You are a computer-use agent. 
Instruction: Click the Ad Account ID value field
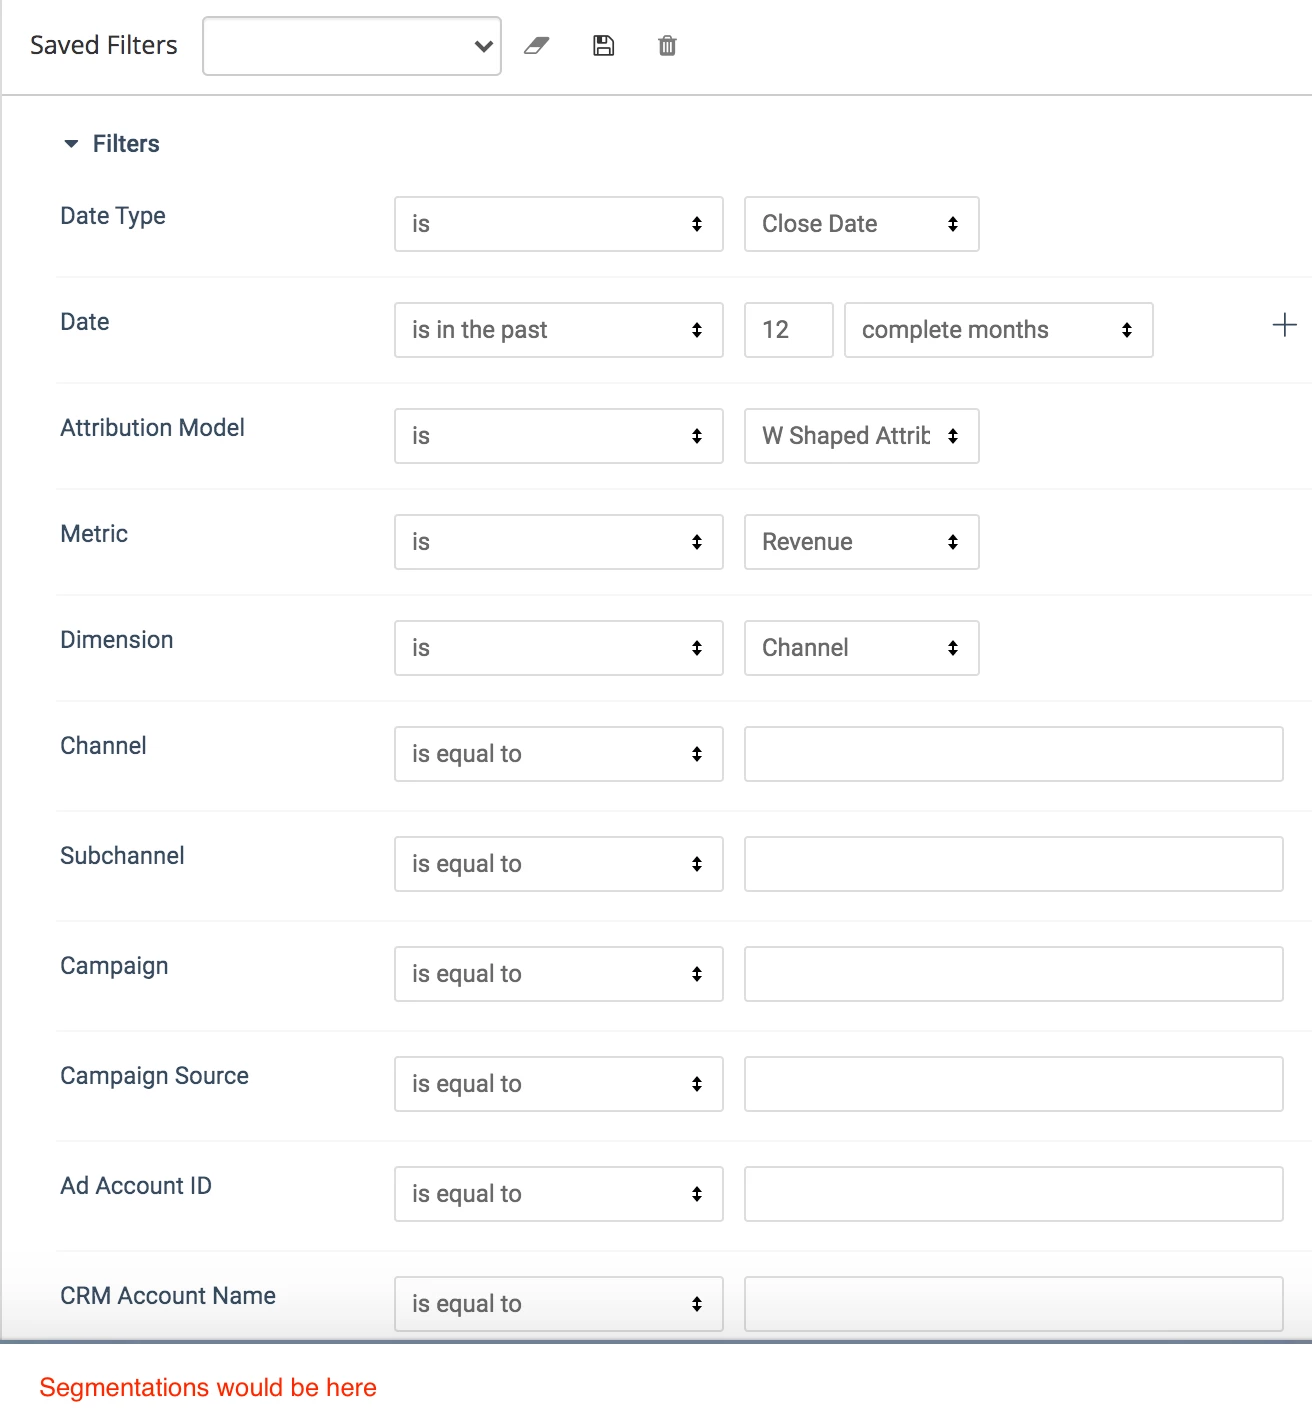(1014, 1194)
